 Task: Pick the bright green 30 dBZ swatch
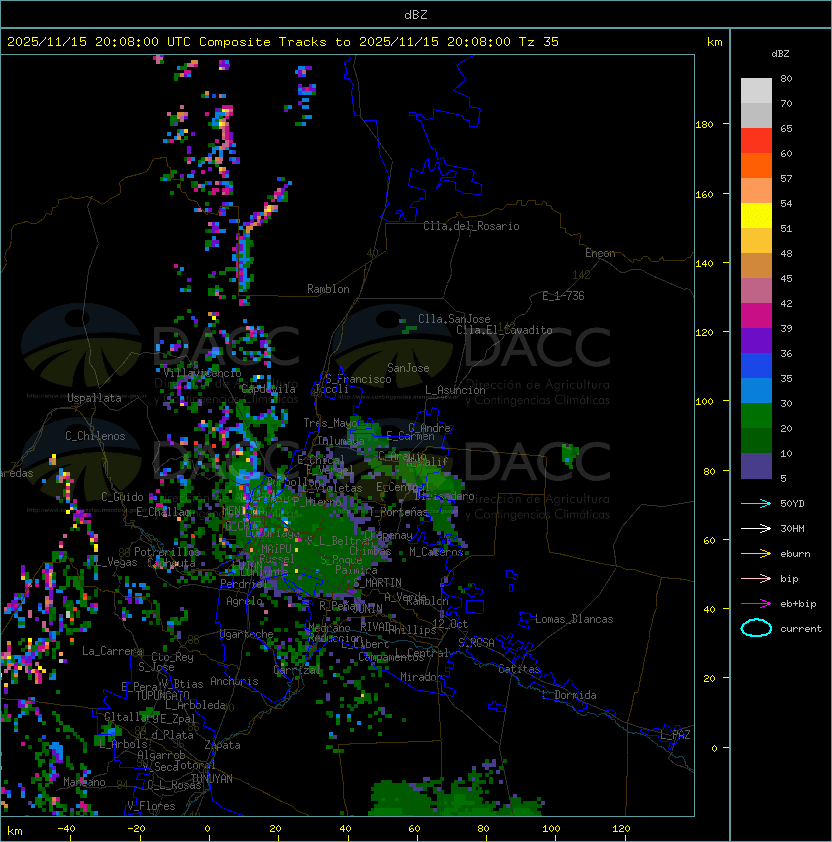click(756, 416)
